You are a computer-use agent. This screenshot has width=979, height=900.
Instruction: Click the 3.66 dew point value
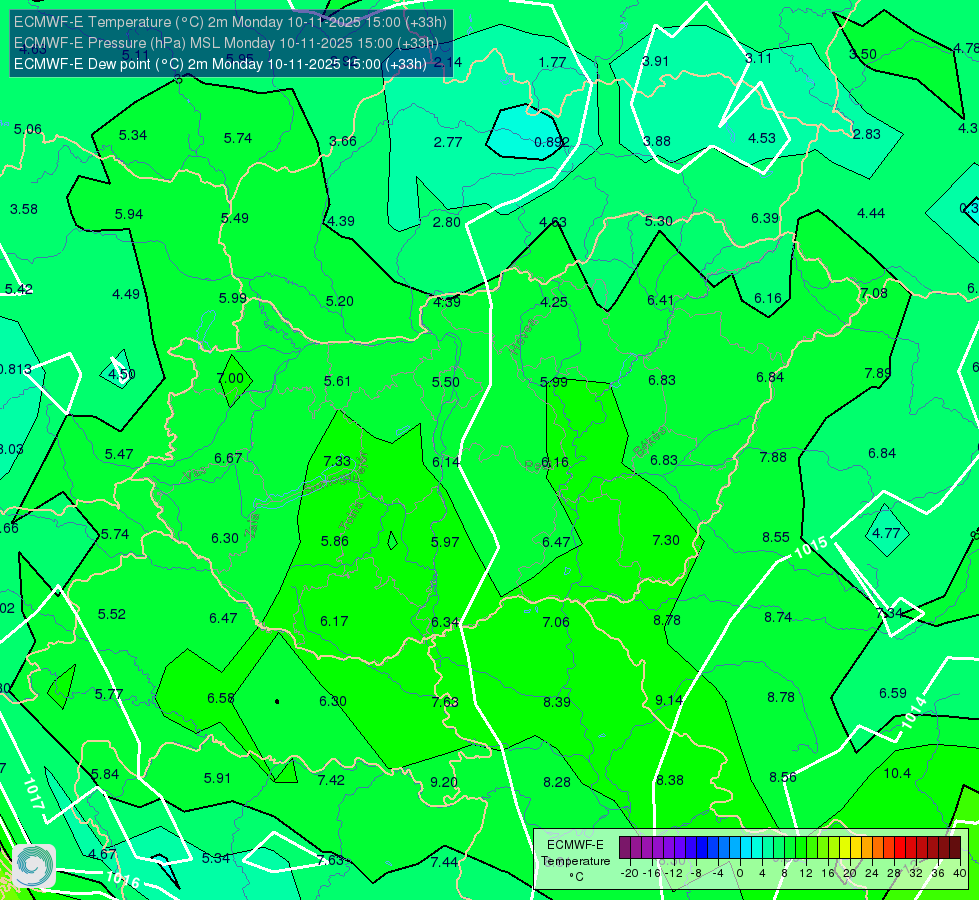pyautogui.click(x=343, y=141)
